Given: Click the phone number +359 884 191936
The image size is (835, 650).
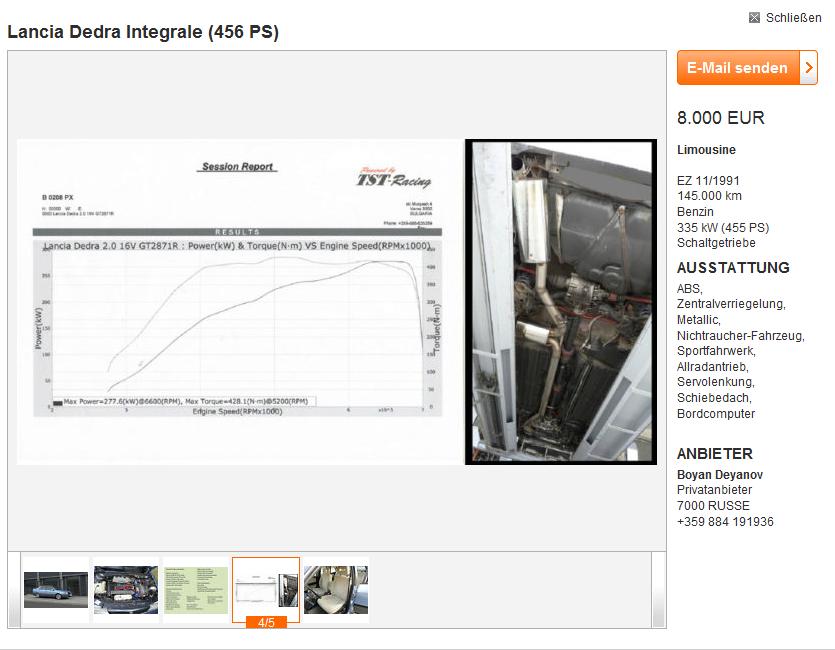Looking at the screenshot, I should pos(725,522).
